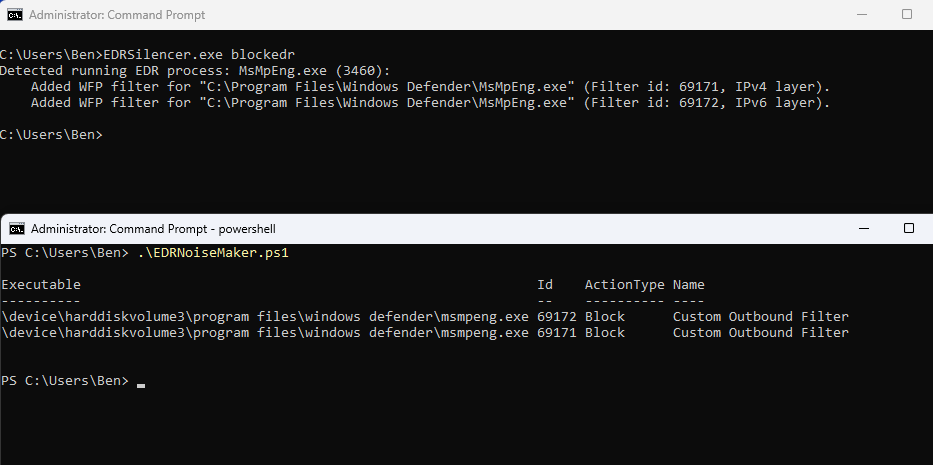Click the IPv4 layer WFP filter line

pyautogui.click(x=430, y=87)
